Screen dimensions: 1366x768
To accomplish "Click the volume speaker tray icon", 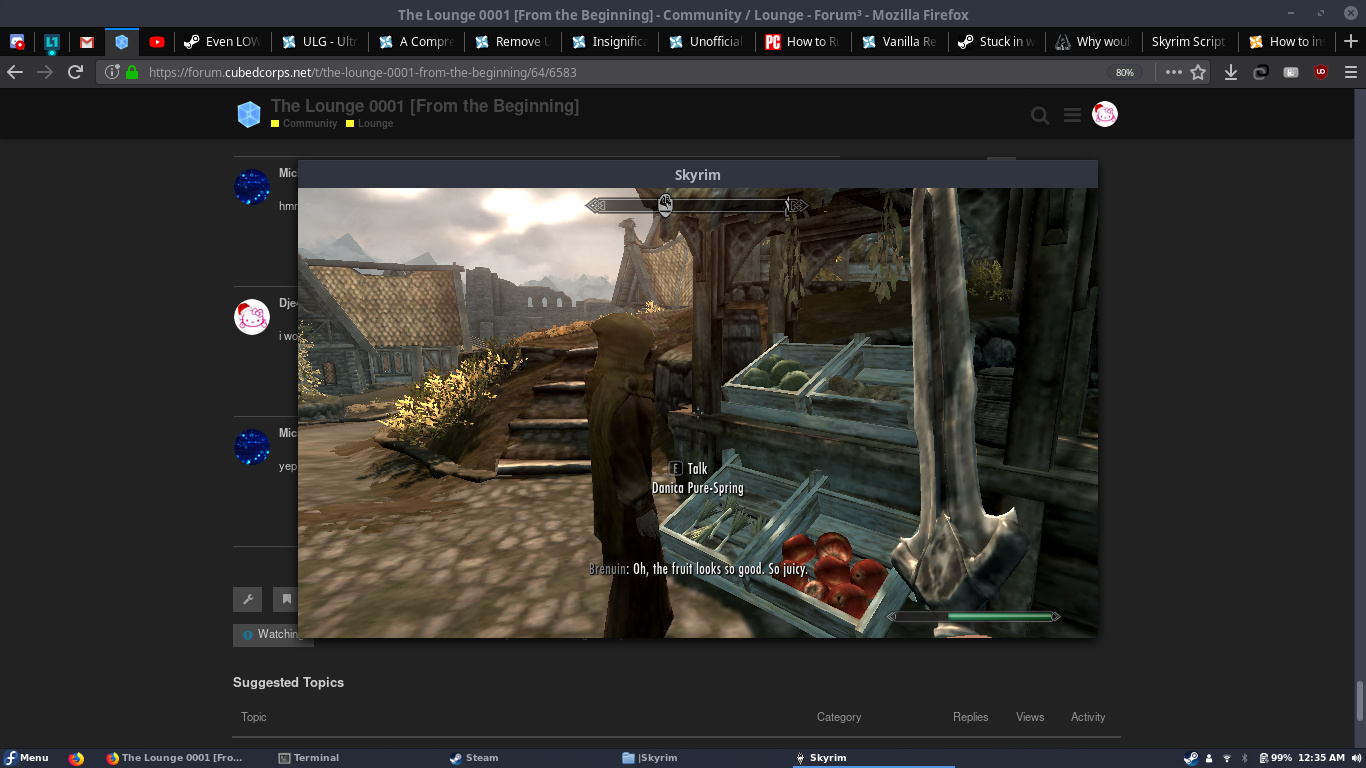I will point(1355,758).
